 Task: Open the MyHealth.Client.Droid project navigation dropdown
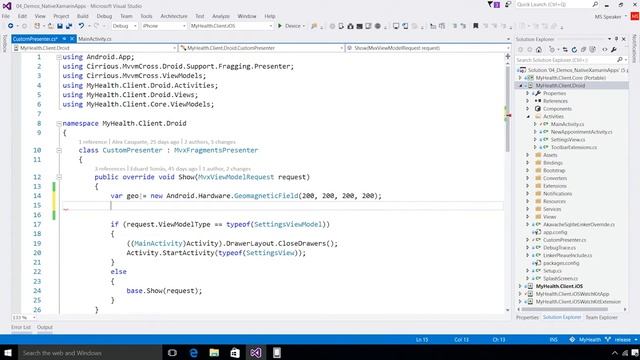(95, 48)
